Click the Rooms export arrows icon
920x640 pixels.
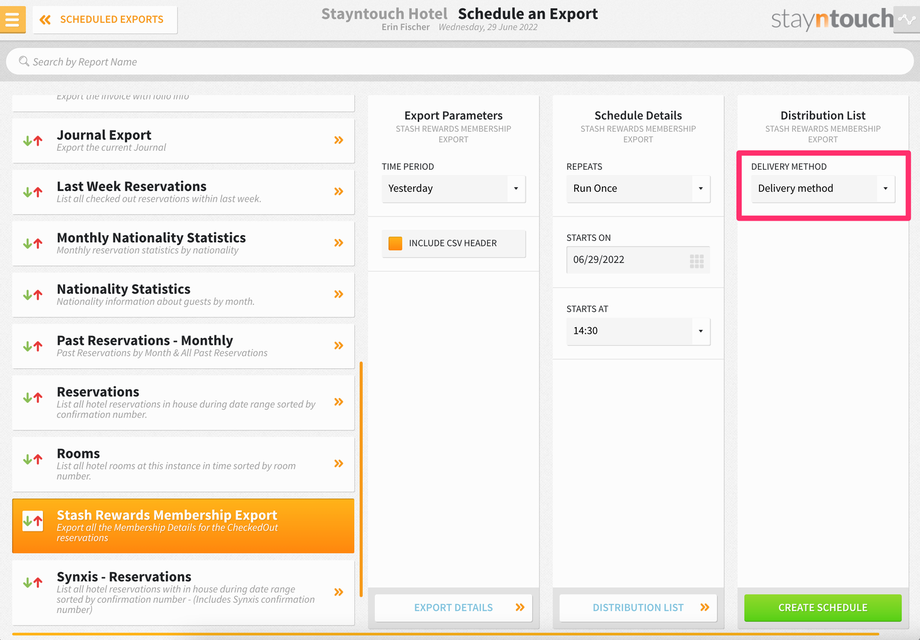tap(33, 459)
